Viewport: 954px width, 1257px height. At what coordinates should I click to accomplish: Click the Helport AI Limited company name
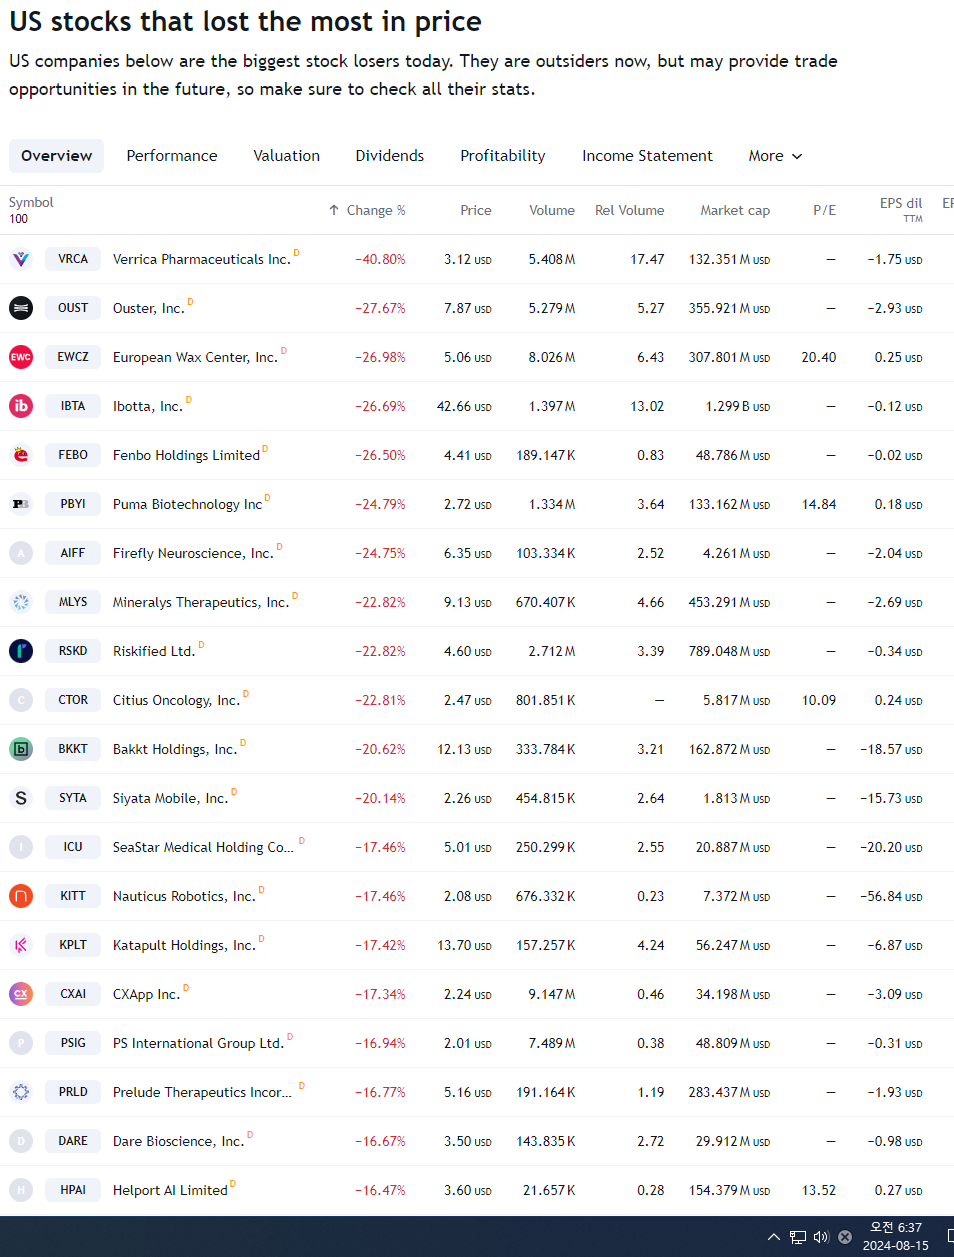170,1190
